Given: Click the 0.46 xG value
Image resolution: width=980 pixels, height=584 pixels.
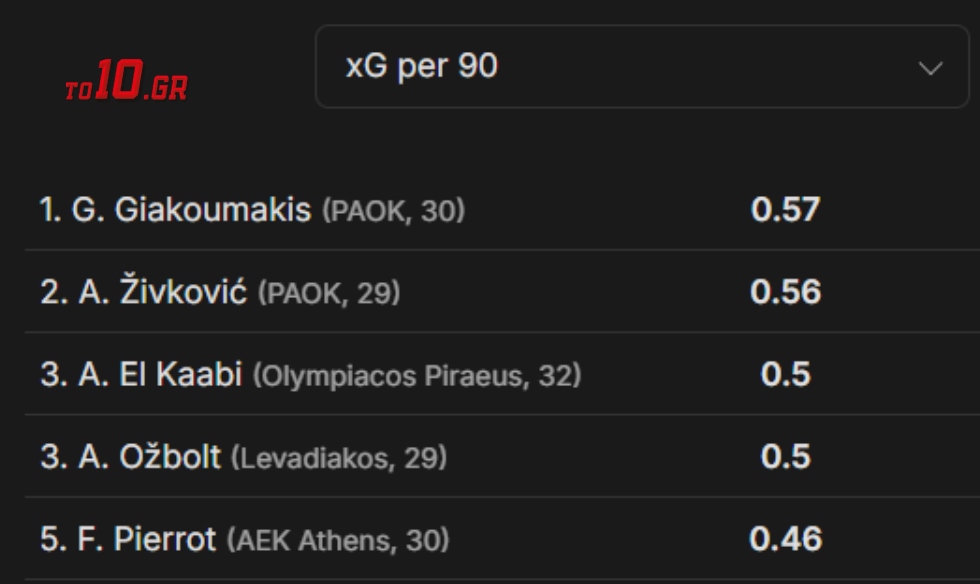Looking at the screenshot, I should point(785,540).
